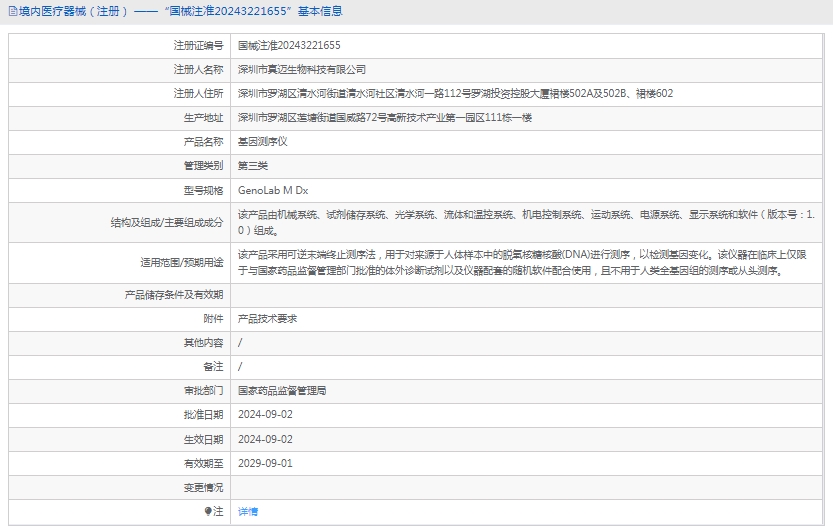
Task: Click the pin icon next to 注
Action: [210, 511]
